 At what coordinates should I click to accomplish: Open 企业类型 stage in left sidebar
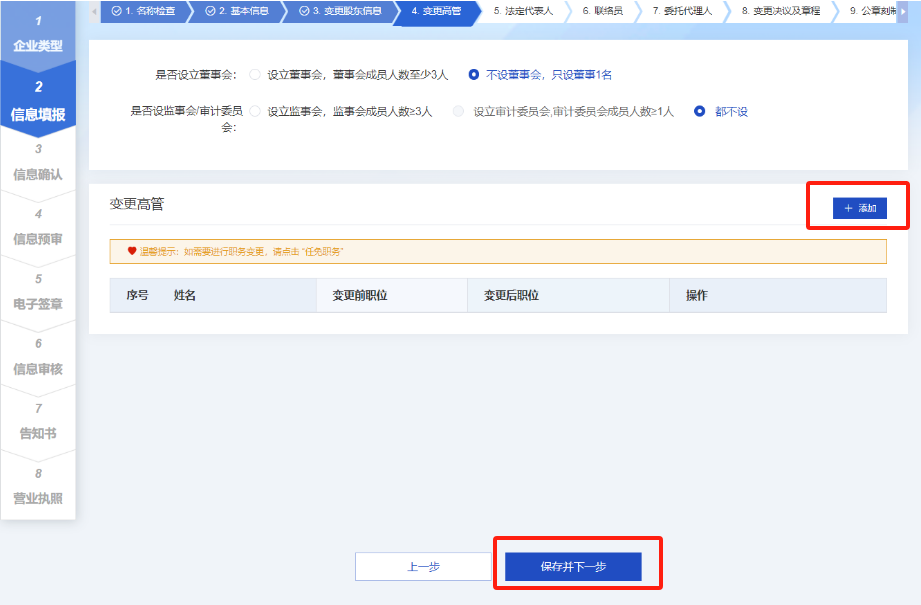(x=38, y=35)
